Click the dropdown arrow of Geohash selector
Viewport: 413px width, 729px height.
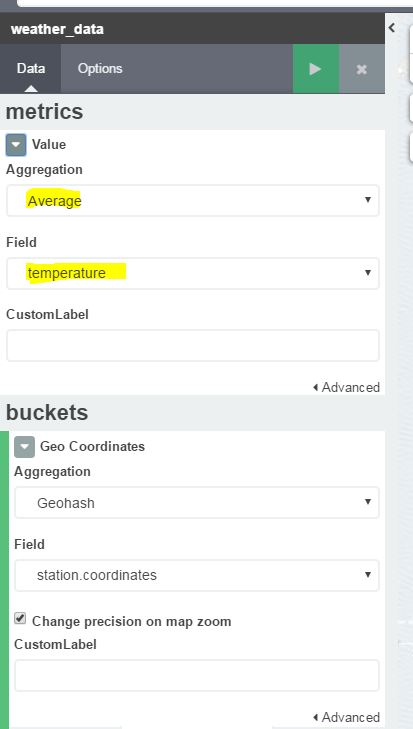[368, 502]
